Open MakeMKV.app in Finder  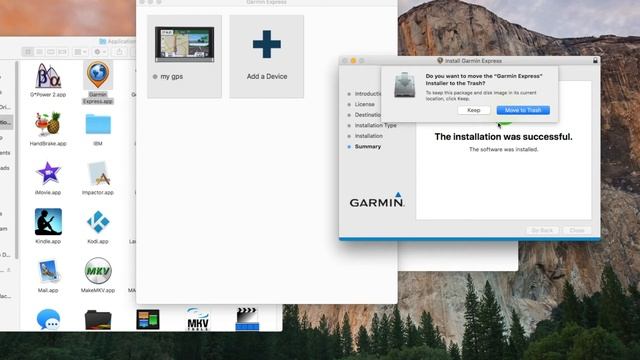pos(98,271)
